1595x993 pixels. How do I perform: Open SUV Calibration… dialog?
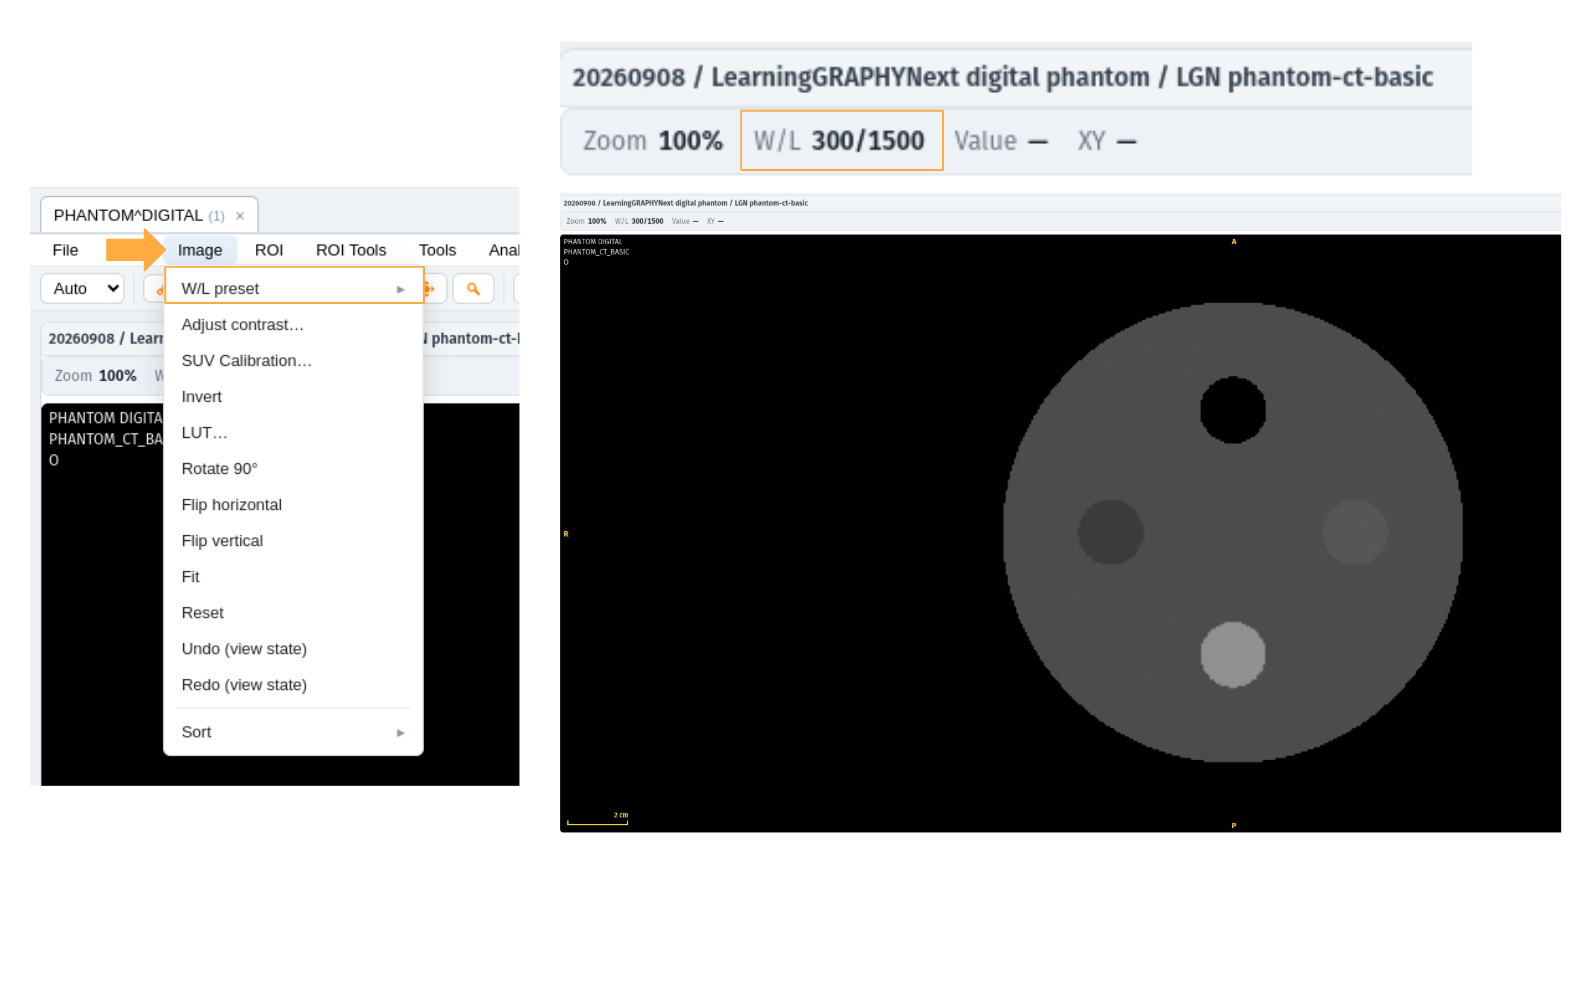(x=294, y=361)
